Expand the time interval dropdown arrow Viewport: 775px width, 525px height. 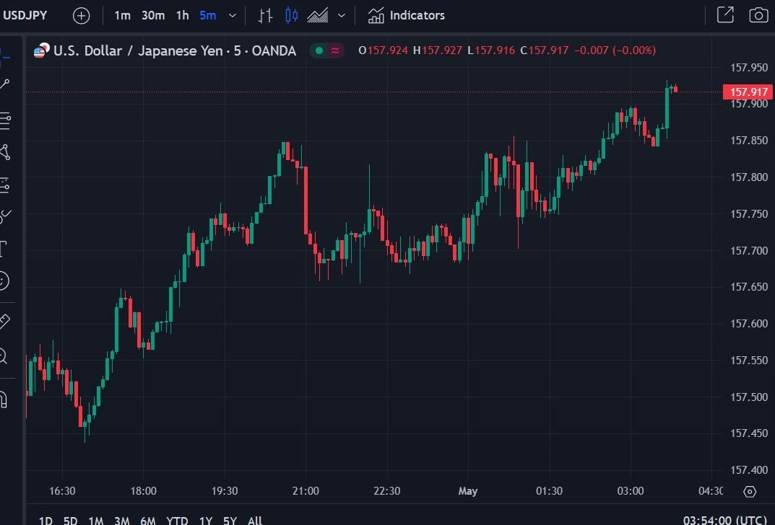(x=232, y=16)
